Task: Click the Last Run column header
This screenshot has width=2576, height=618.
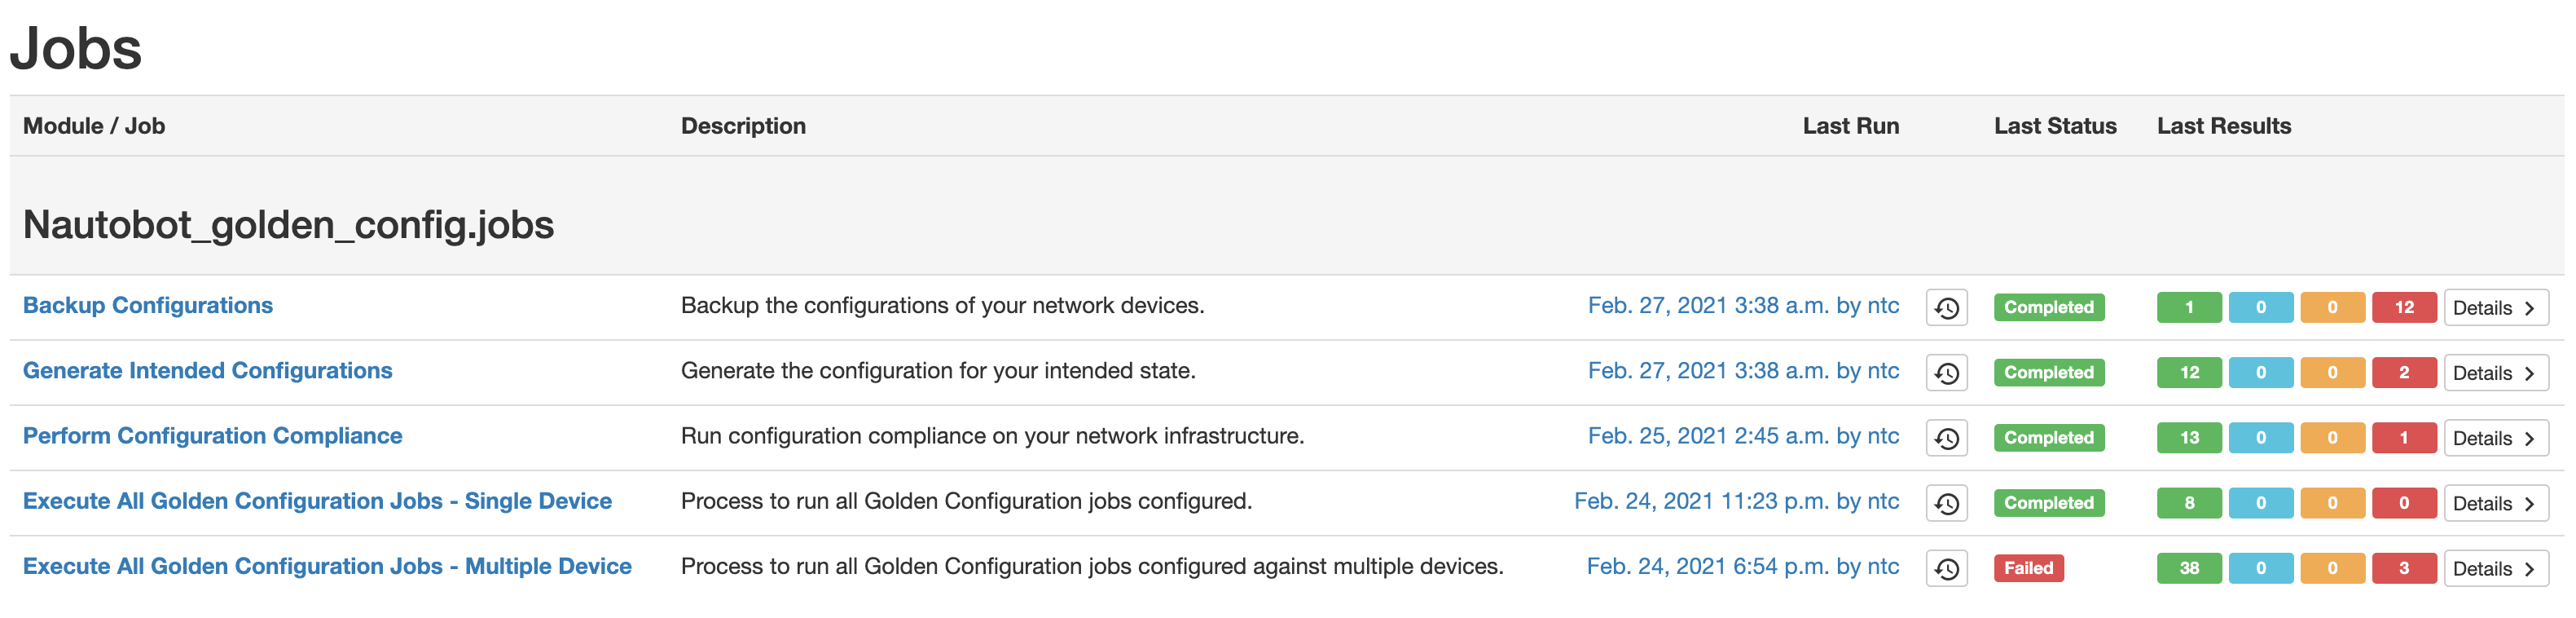Action: (x=1850, y=125)
